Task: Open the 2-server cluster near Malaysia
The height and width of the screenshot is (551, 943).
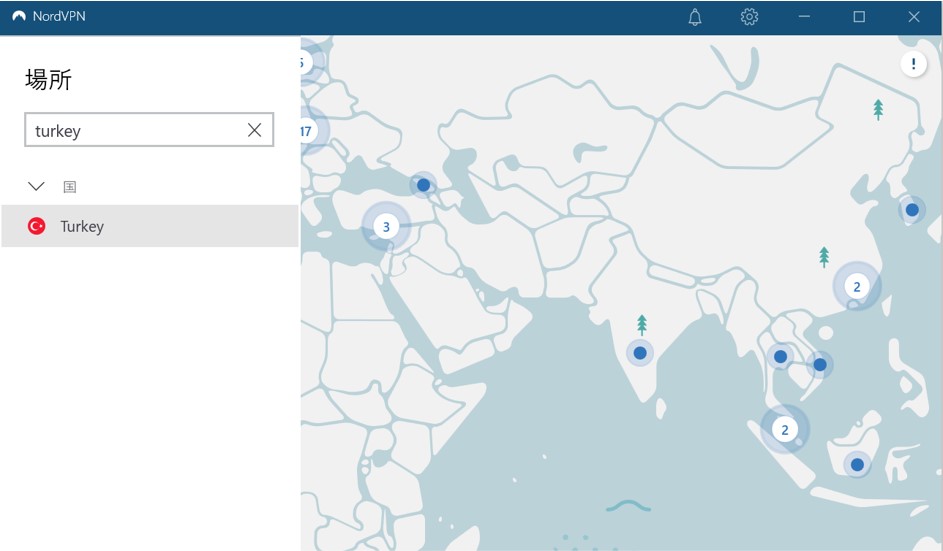Action: coord(785,430)
